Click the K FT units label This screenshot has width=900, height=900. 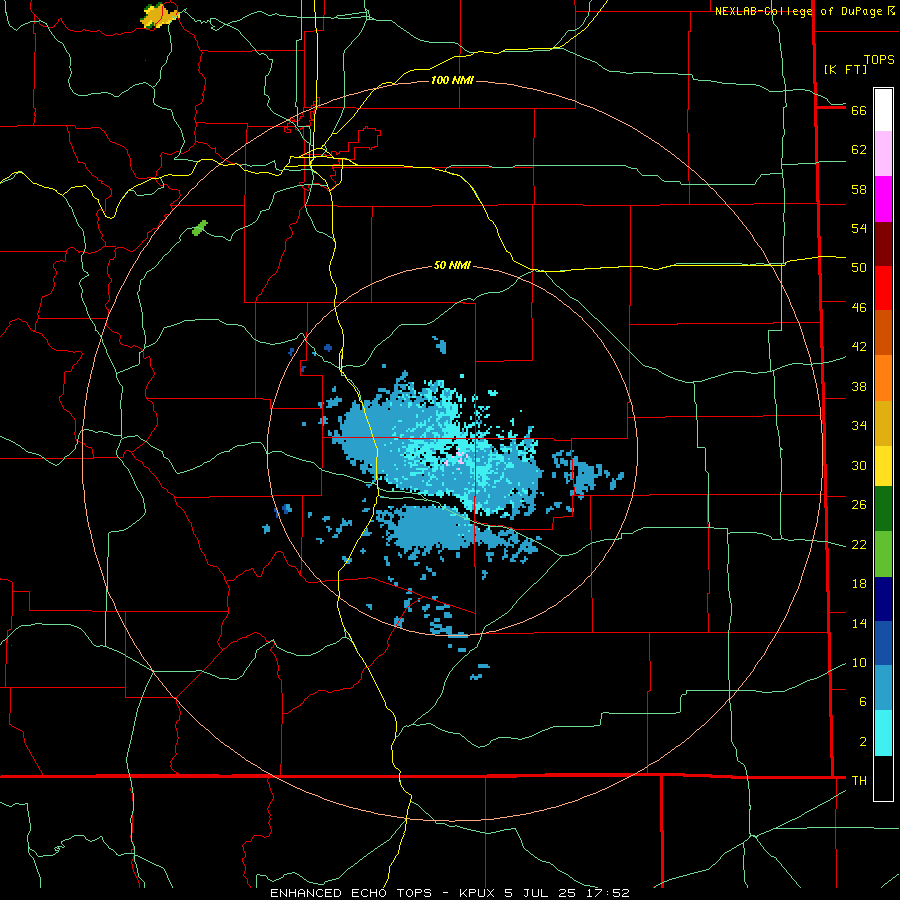point(845,69)
